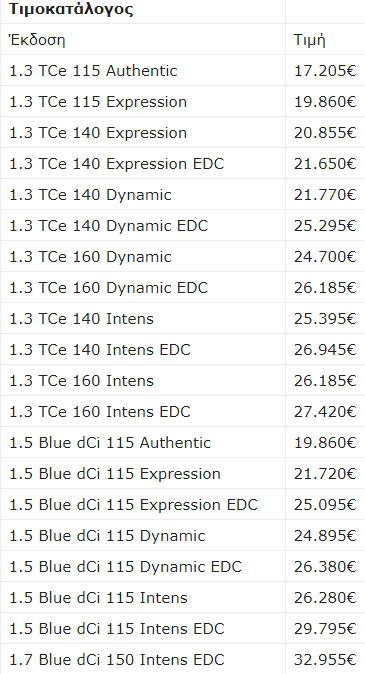
Task: Select the 1.3 TCe 160 Dynamic EDC version
Action: [108, 288]
